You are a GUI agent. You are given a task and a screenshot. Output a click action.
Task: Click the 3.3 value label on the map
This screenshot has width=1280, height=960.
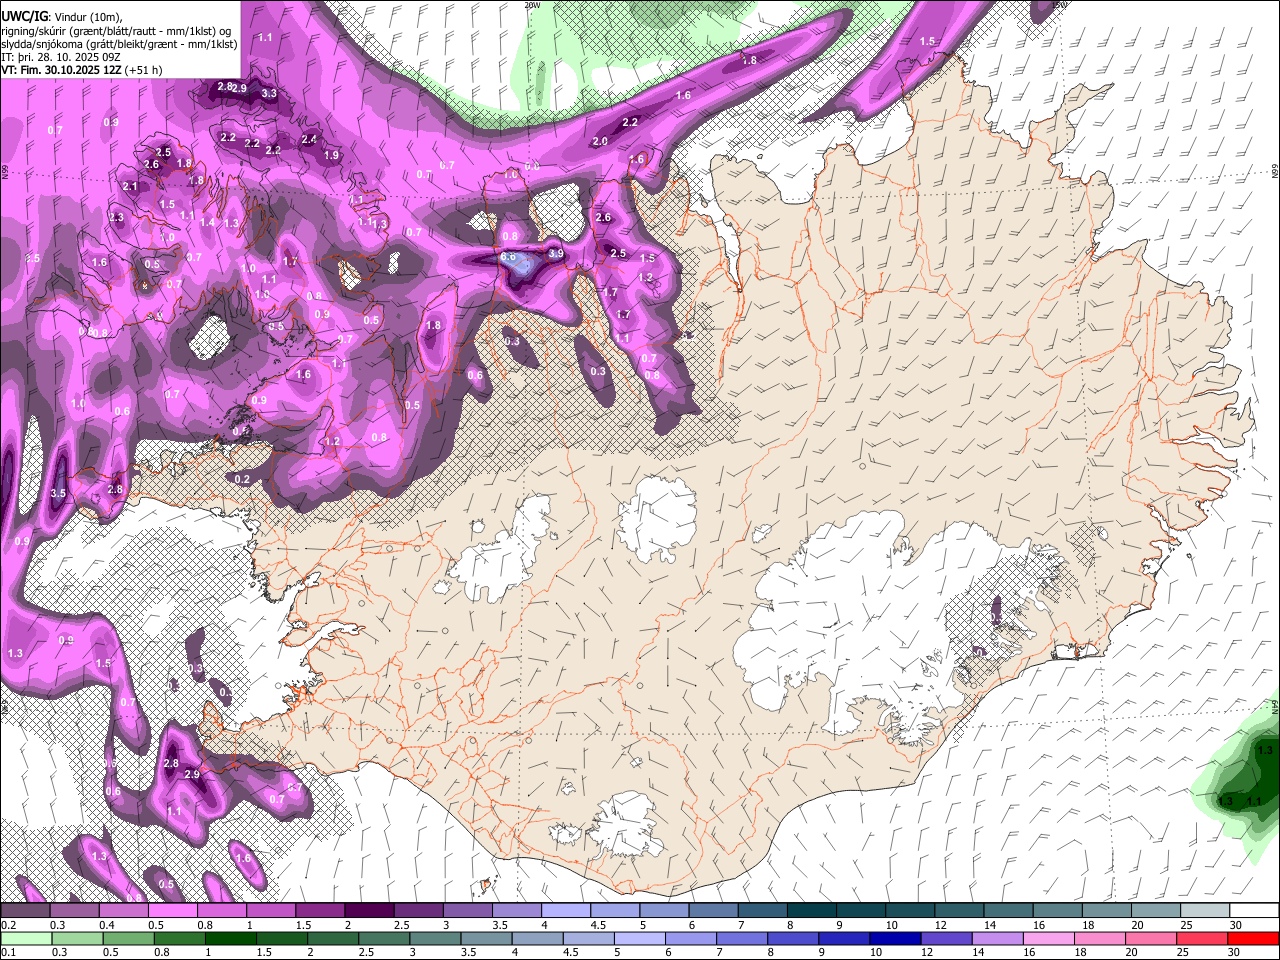click(269, 93)
